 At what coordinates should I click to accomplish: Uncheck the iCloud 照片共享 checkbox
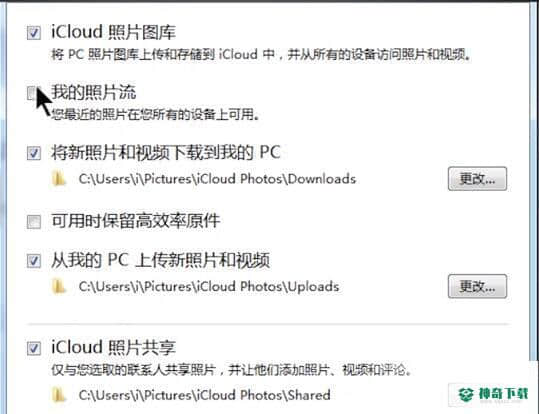coord(34,348)
